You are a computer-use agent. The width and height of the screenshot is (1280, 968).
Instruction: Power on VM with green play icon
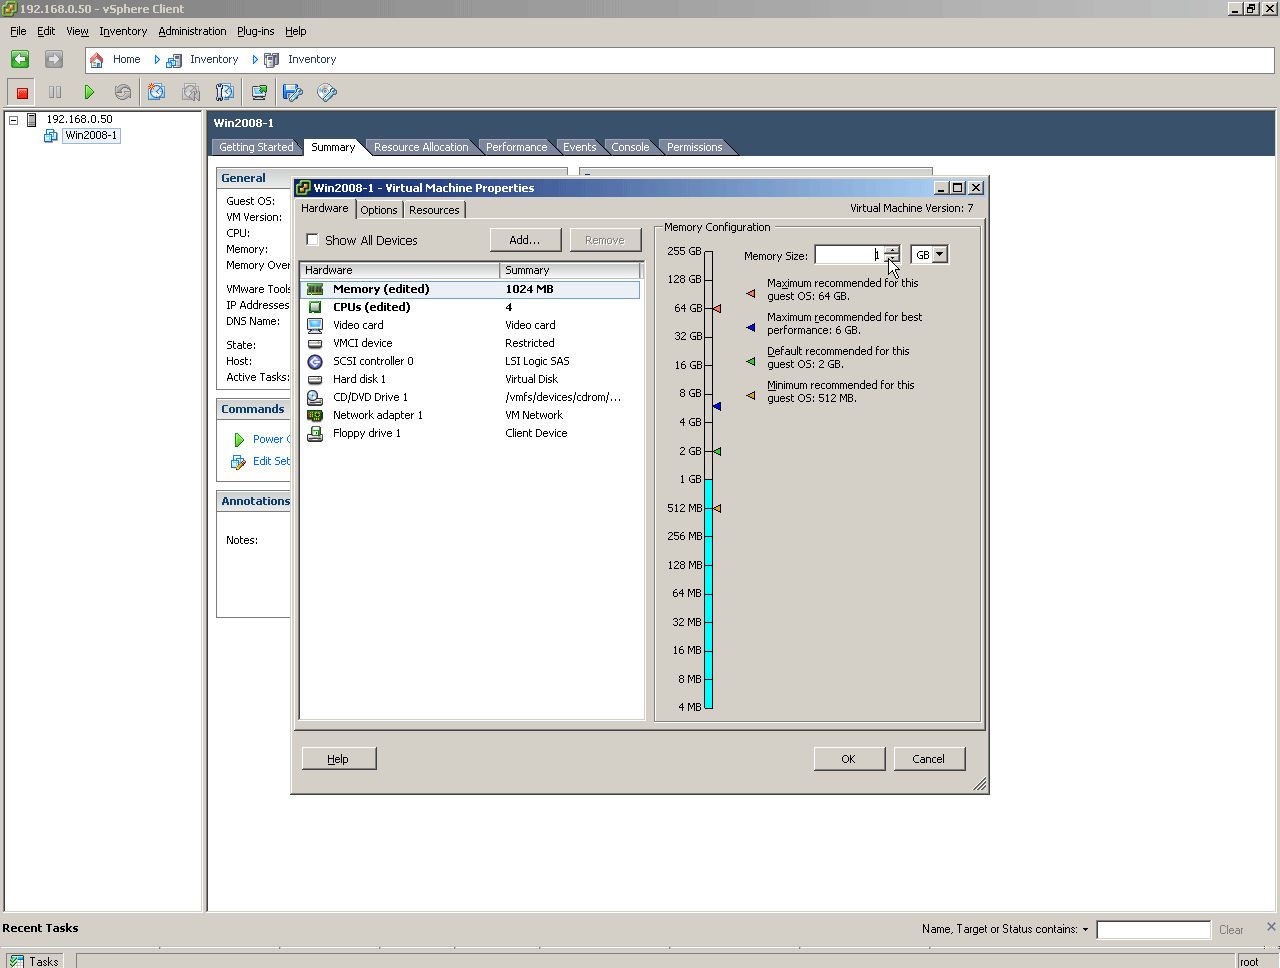[x=89, y=92]
